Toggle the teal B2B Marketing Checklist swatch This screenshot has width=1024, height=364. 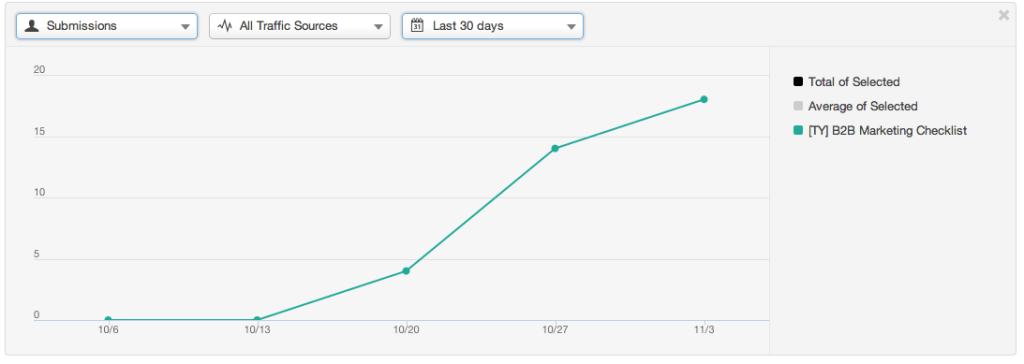(797, 131)
